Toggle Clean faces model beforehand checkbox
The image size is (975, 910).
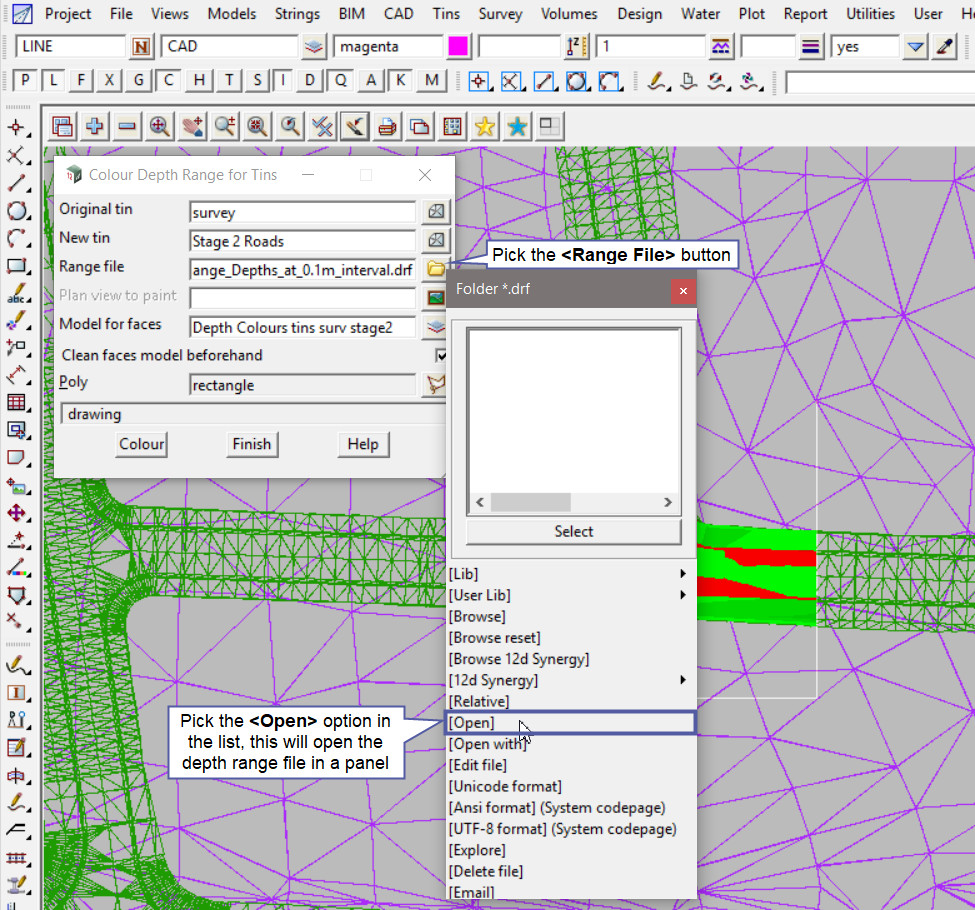441,355
